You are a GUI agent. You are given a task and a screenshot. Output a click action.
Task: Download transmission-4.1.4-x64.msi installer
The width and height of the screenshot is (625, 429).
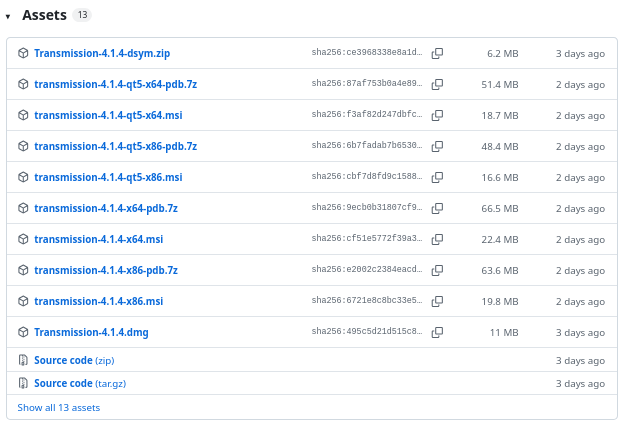tap(98, 240)
